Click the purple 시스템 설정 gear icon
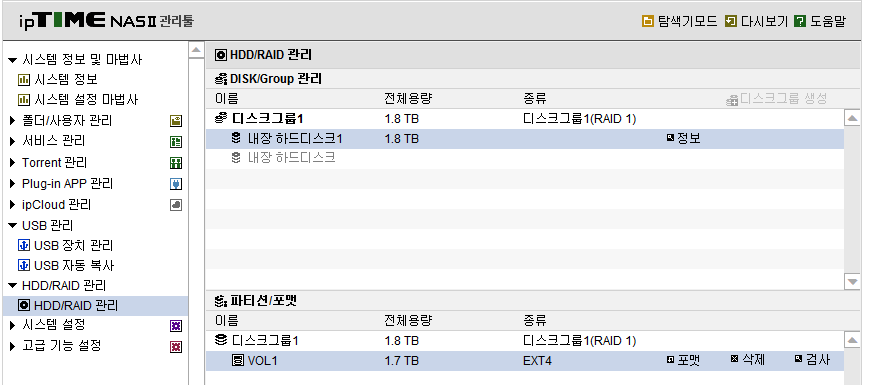874x385 pixels. 176,326
